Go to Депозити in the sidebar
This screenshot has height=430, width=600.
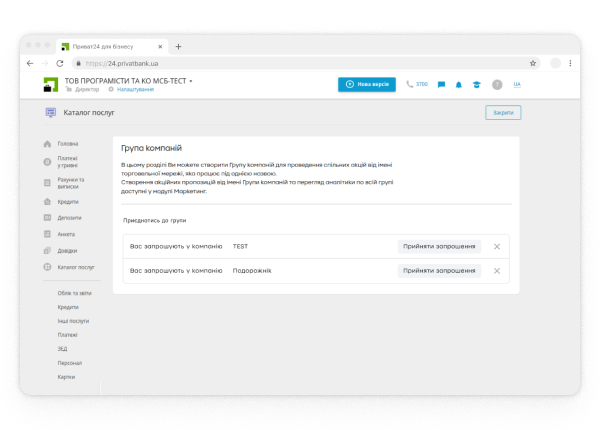[x=69, y=217]
